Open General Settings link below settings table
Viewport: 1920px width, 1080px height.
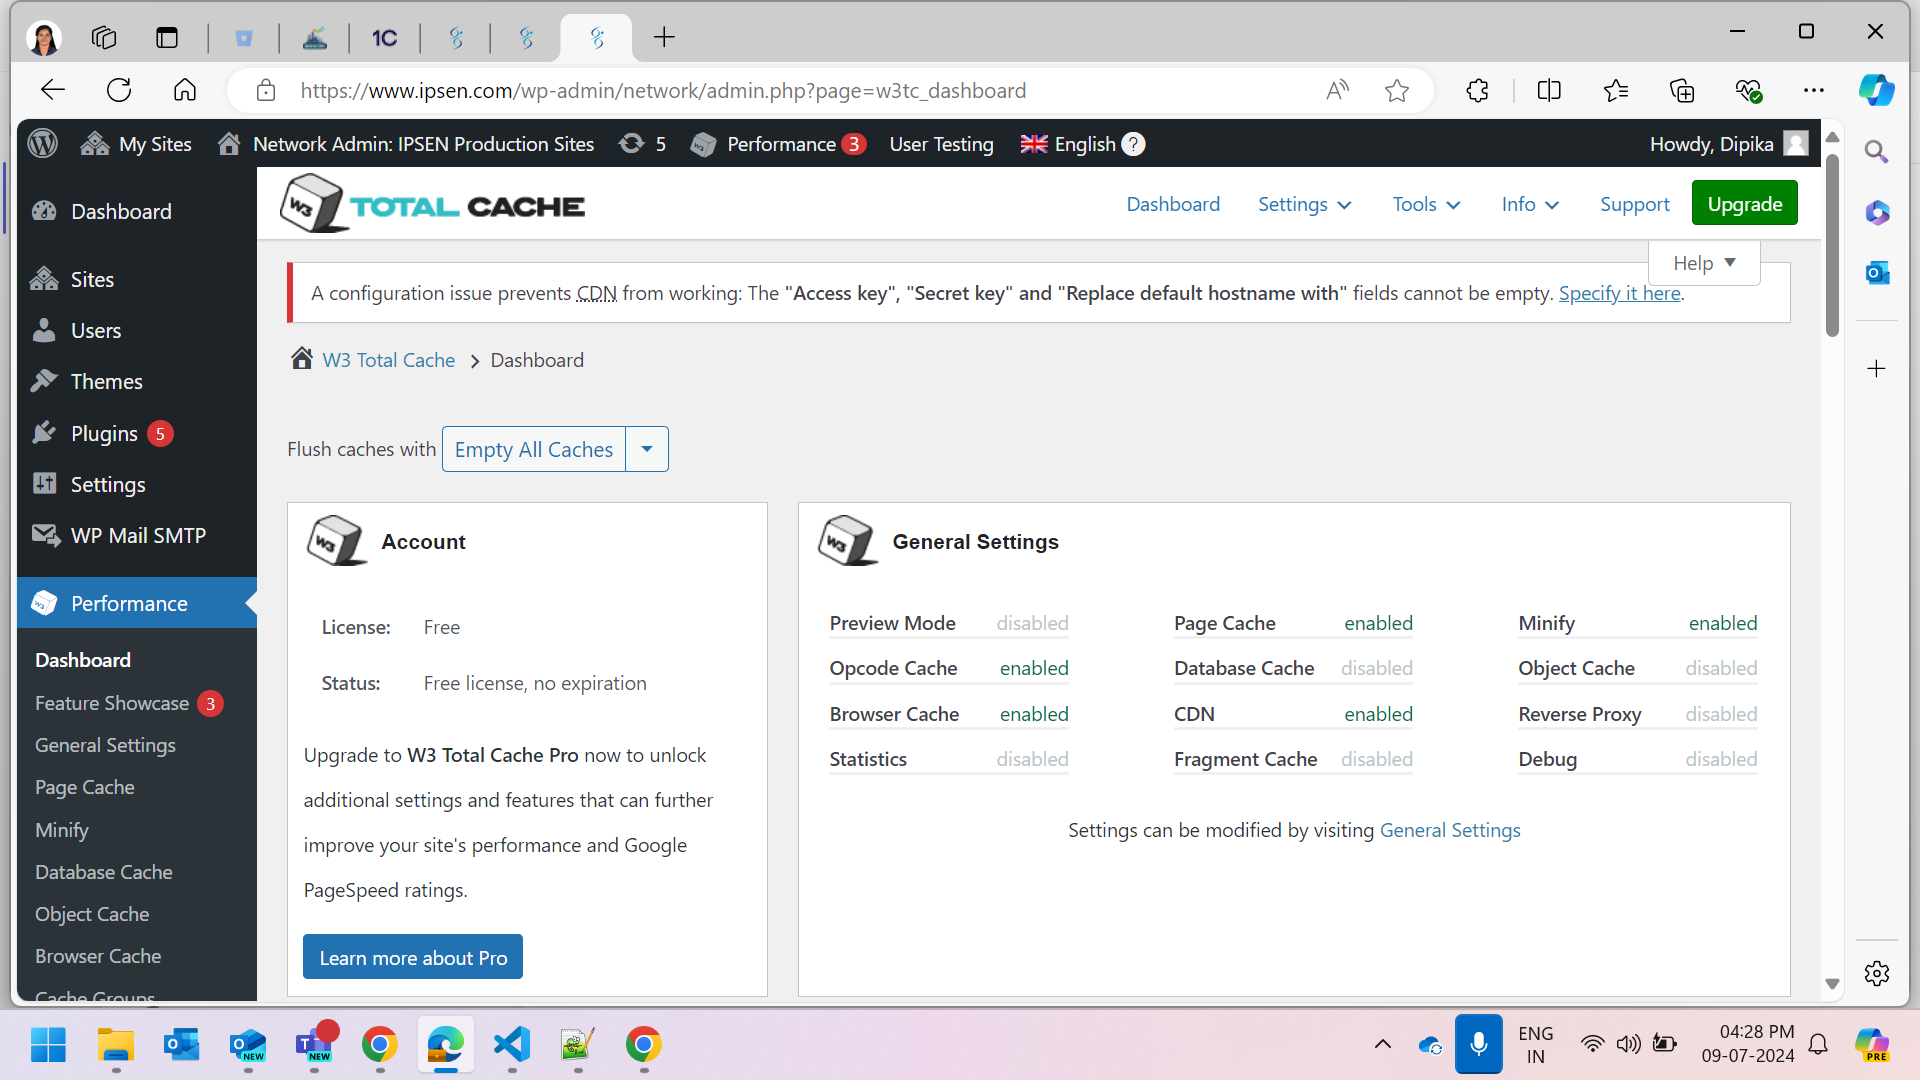pos(1450,830)
